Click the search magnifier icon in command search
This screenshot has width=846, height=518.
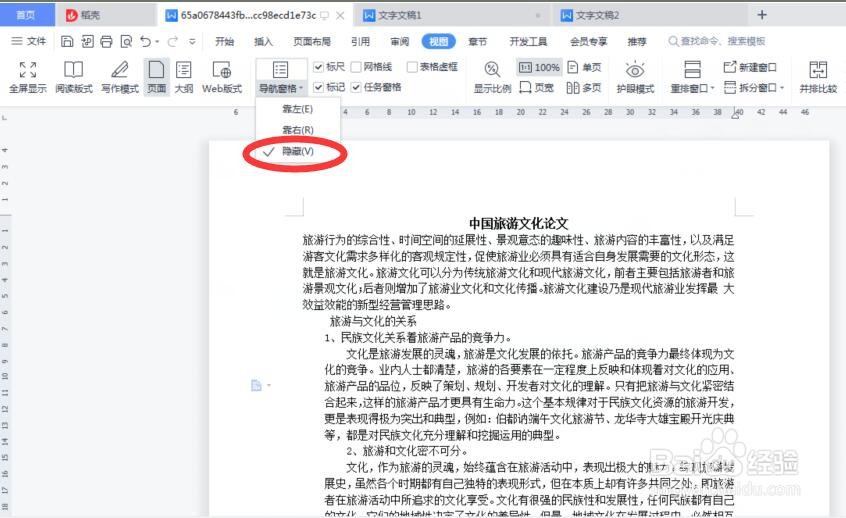(x=673, y=41)
